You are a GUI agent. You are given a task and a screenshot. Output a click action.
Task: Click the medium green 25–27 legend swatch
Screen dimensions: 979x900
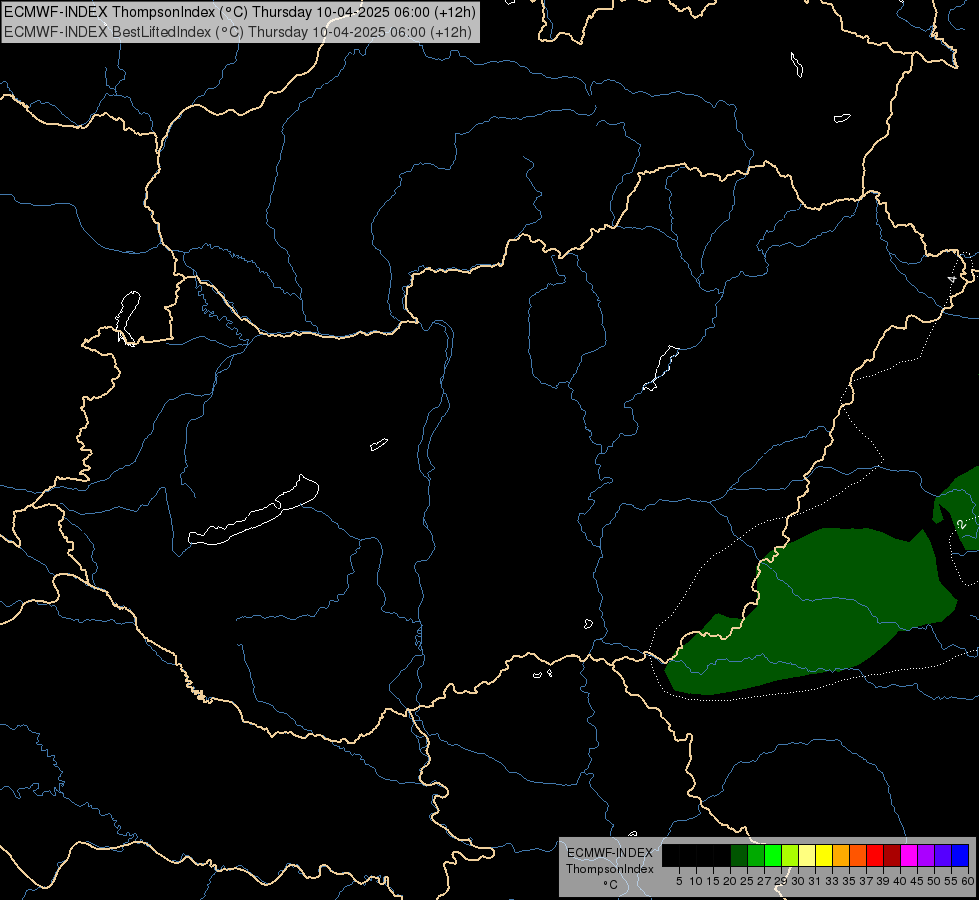(756, 856)
